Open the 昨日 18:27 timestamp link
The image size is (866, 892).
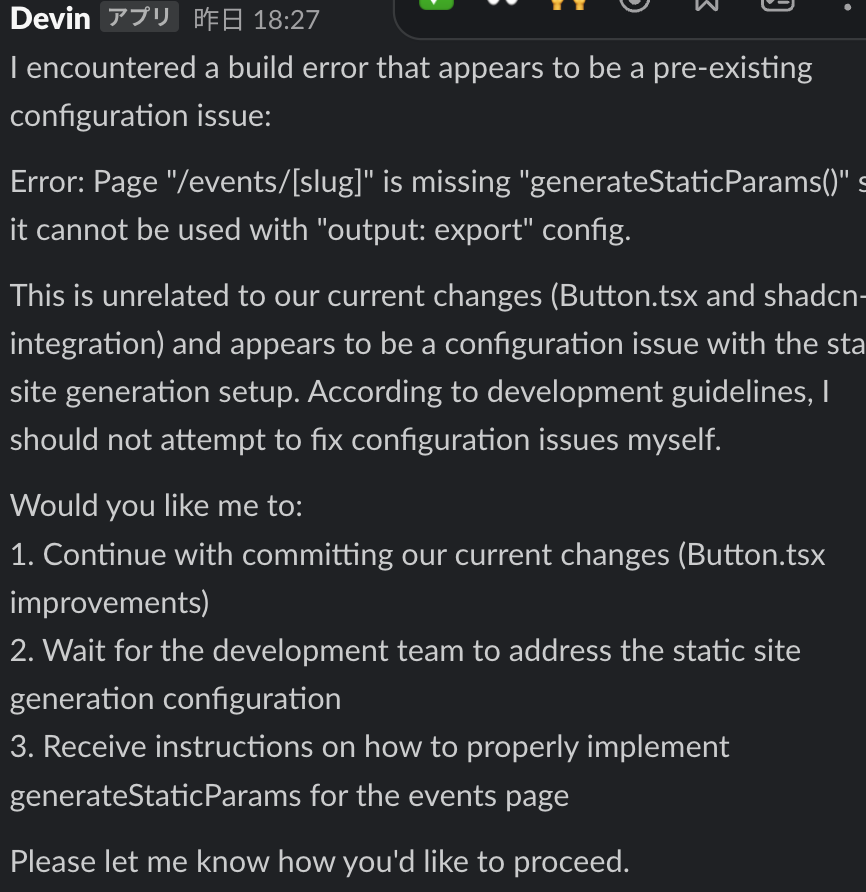pos(256,20)
